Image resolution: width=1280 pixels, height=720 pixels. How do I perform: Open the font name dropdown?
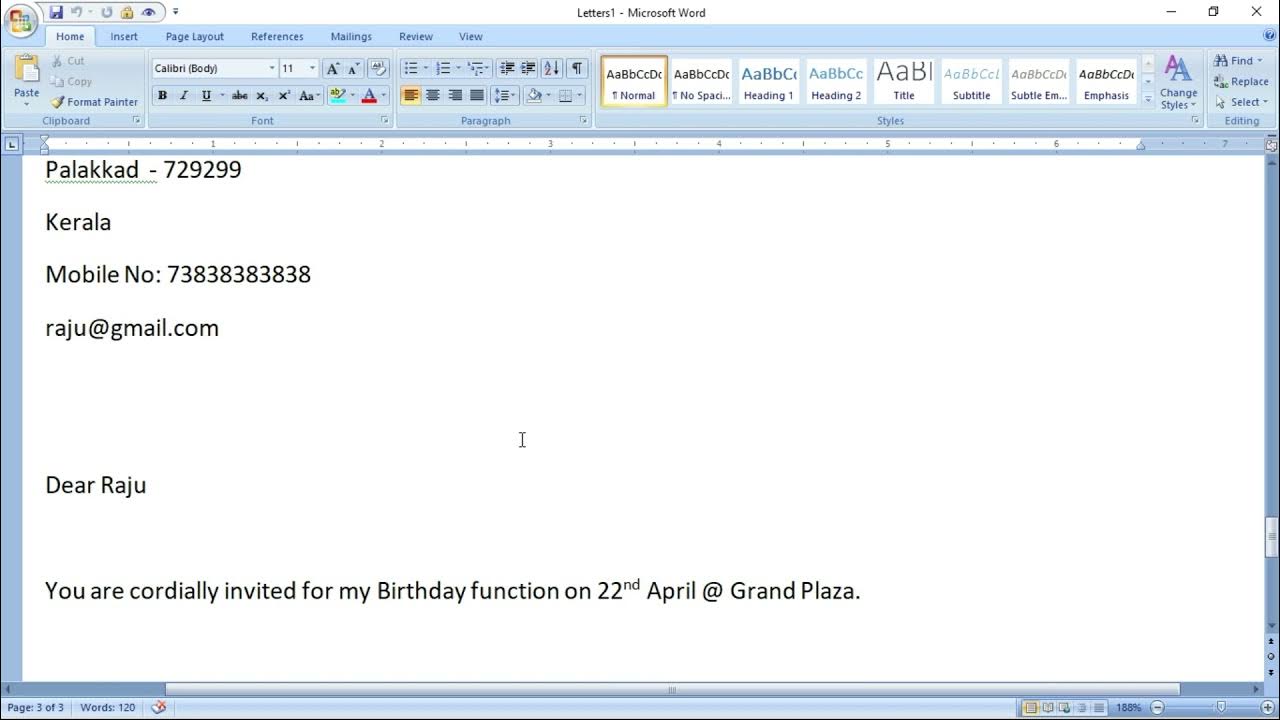(x=272, y=68)
